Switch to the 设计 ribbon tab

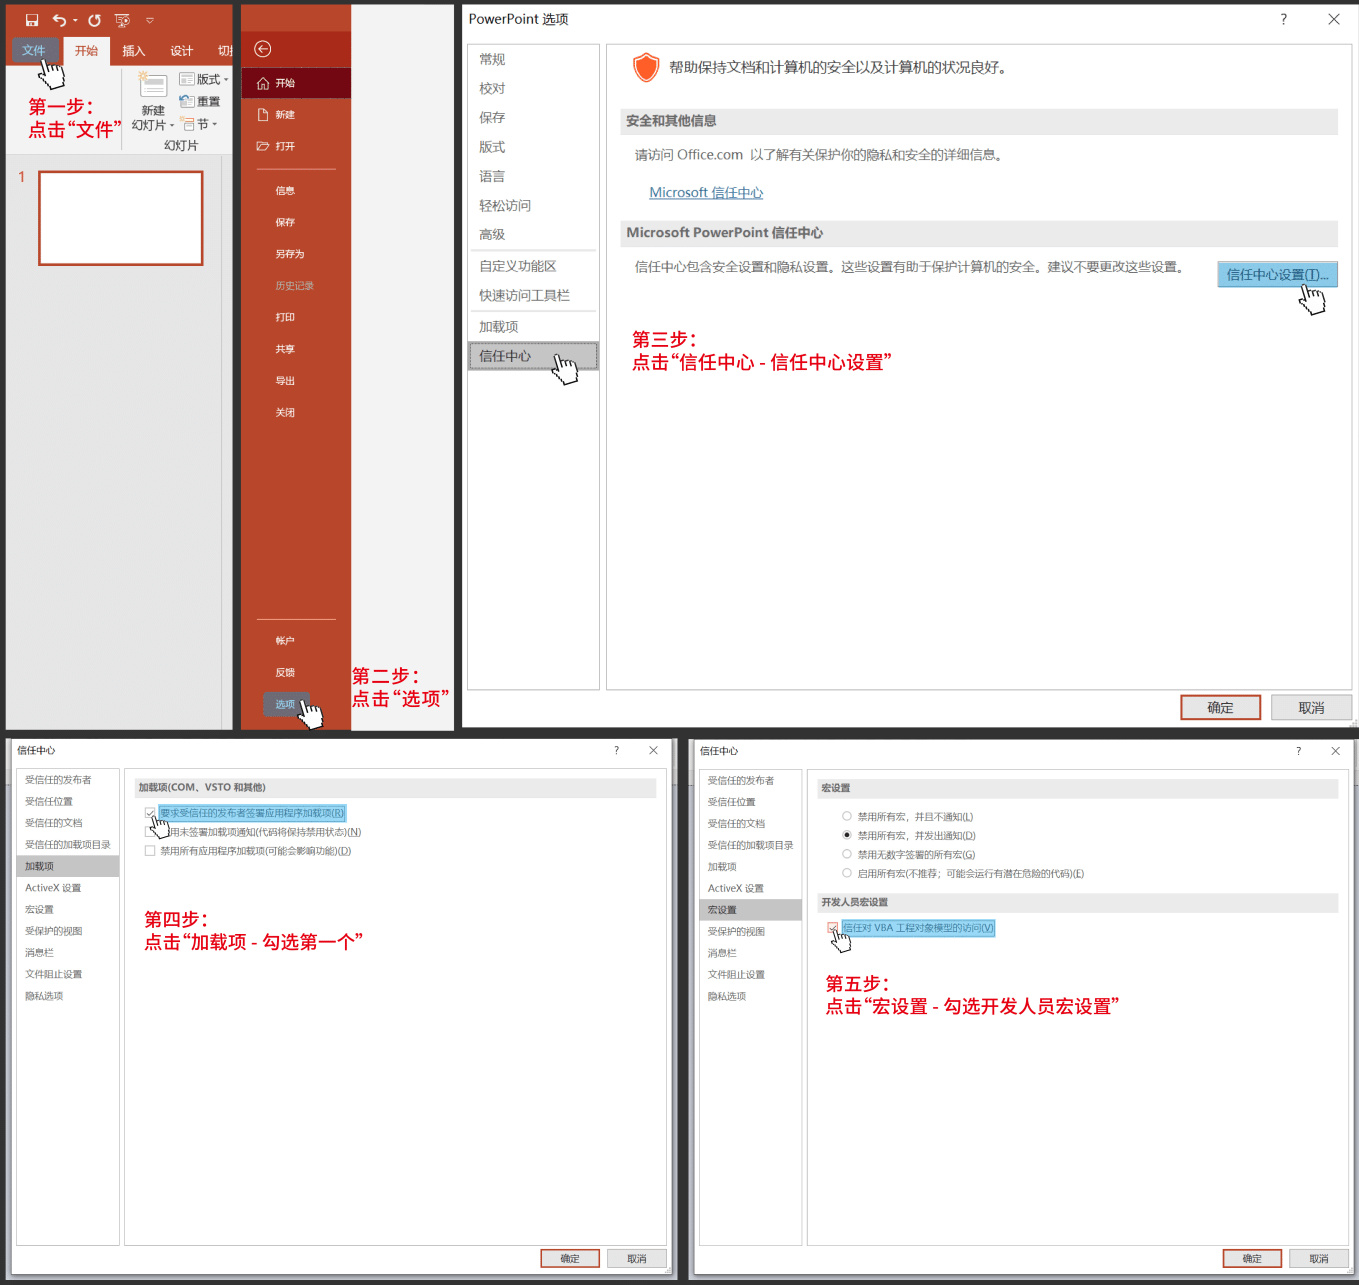click(182, 51)
